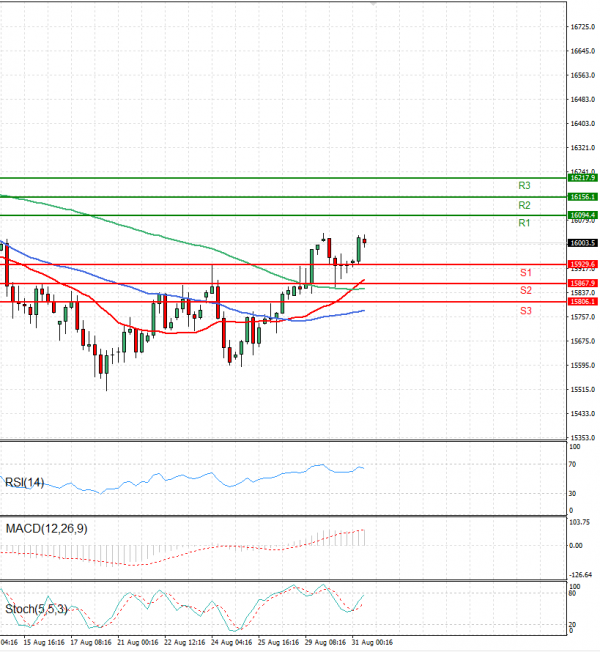The image size is (600, 652).
Task: Click the 16321.0 price axis value
Action: [583, 148]
